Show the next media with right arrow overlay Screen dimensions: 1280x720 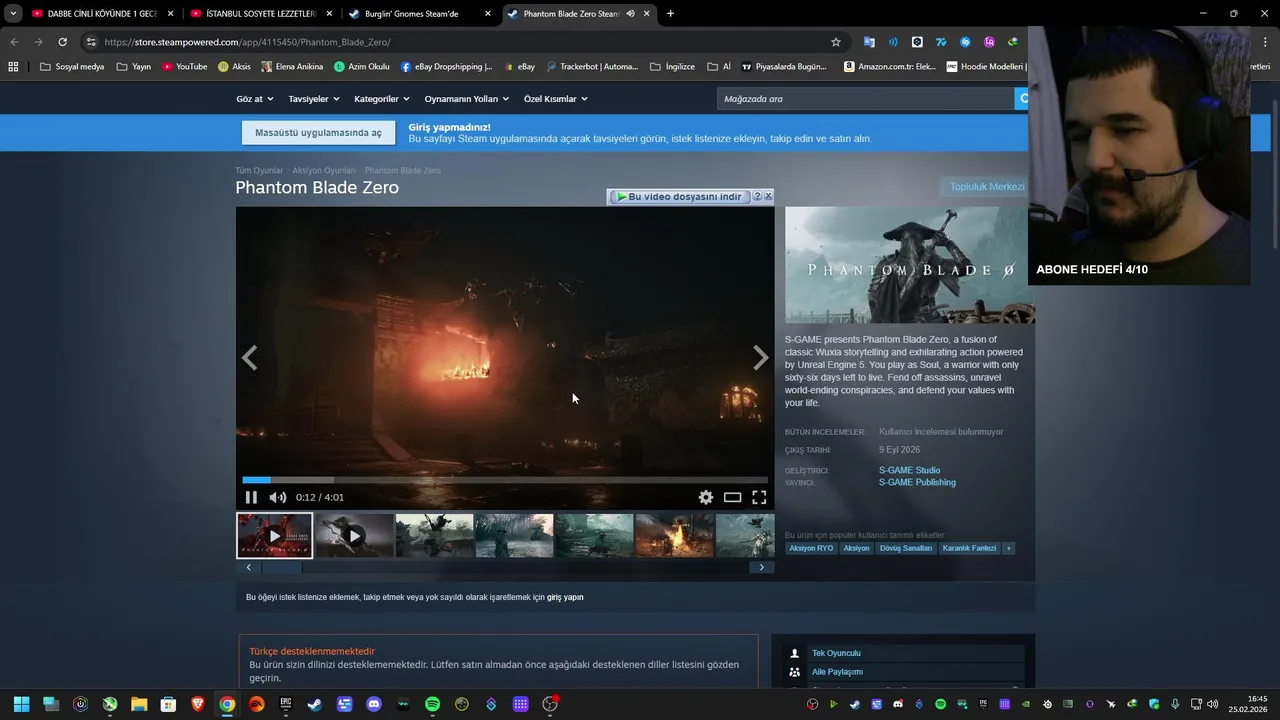pos(761,357)
